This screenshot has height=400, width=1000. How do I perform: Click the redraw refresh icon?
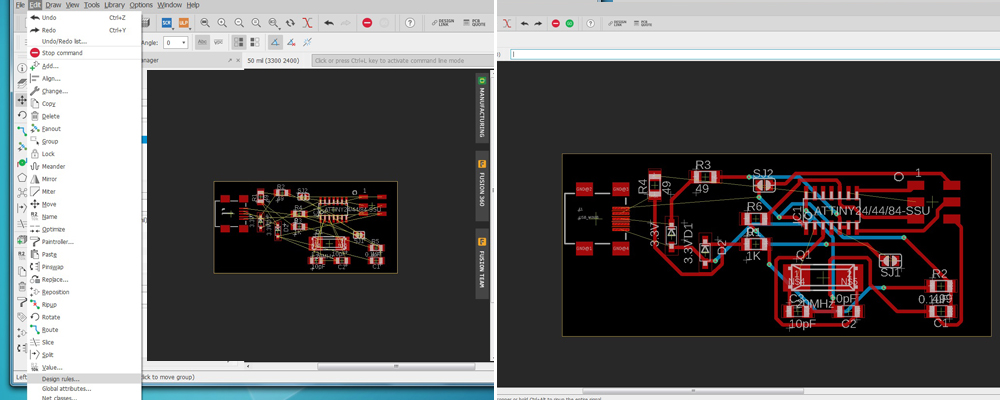(290, 23)
